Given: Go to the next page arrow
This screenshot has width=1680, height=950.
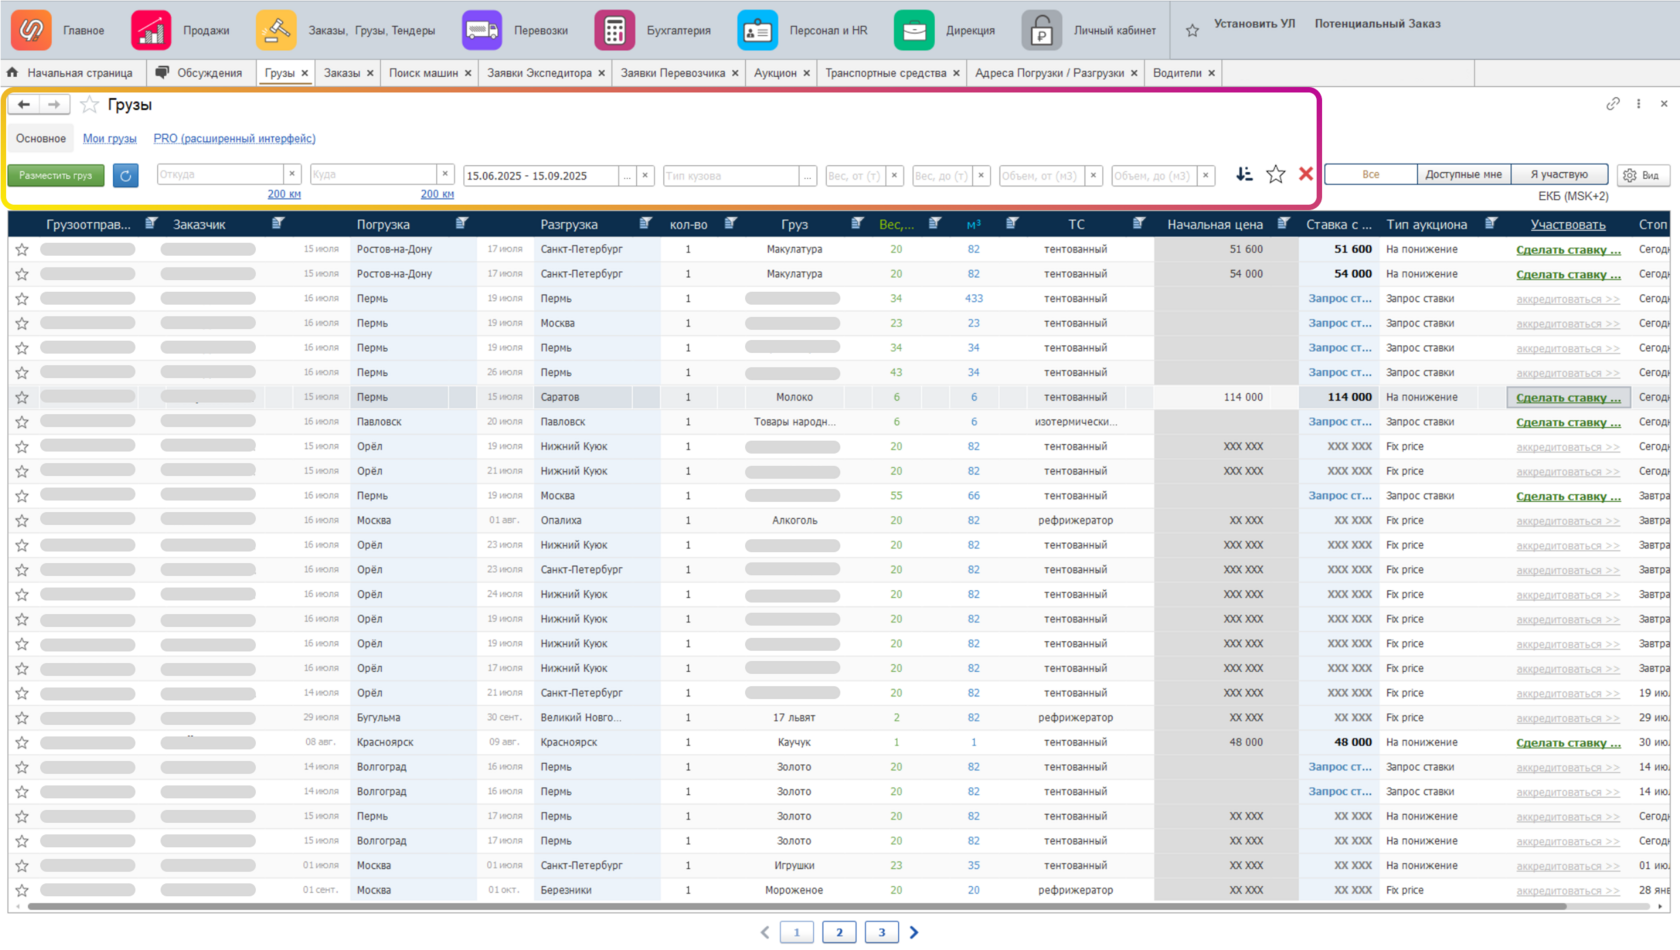Looking at the screenshot, I should tap(914, 933).
